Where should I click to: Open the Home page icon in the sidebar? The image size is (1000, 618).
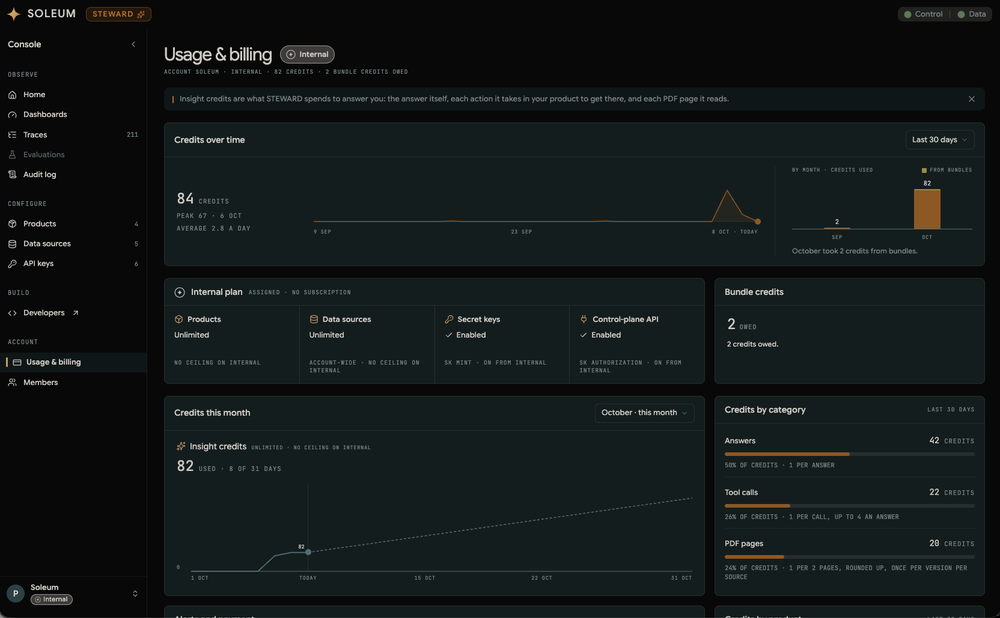pos(12,94)
